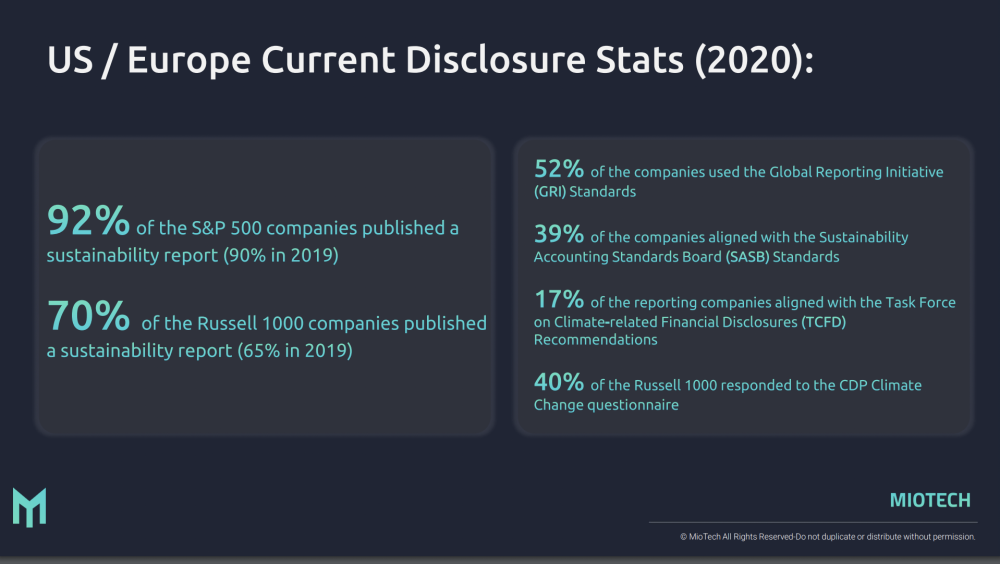The image size is (1000, 564).
Task: Click the 39% SASB statistic figure
Action: [559, 234]
